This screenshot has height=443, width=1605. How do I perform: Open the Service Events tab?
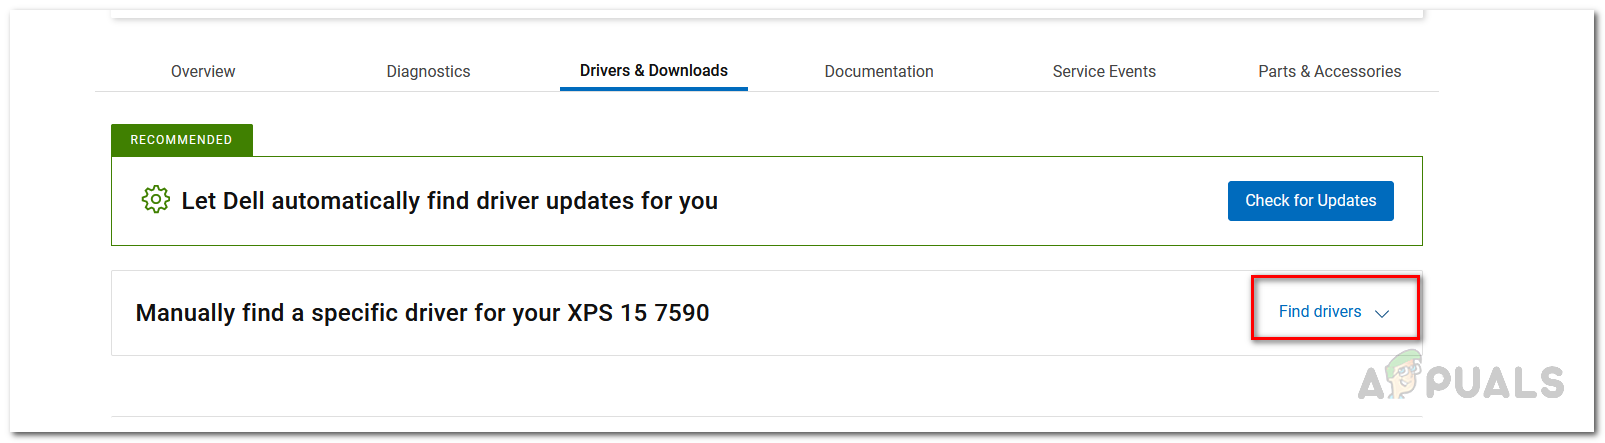tap(1104, 71)
